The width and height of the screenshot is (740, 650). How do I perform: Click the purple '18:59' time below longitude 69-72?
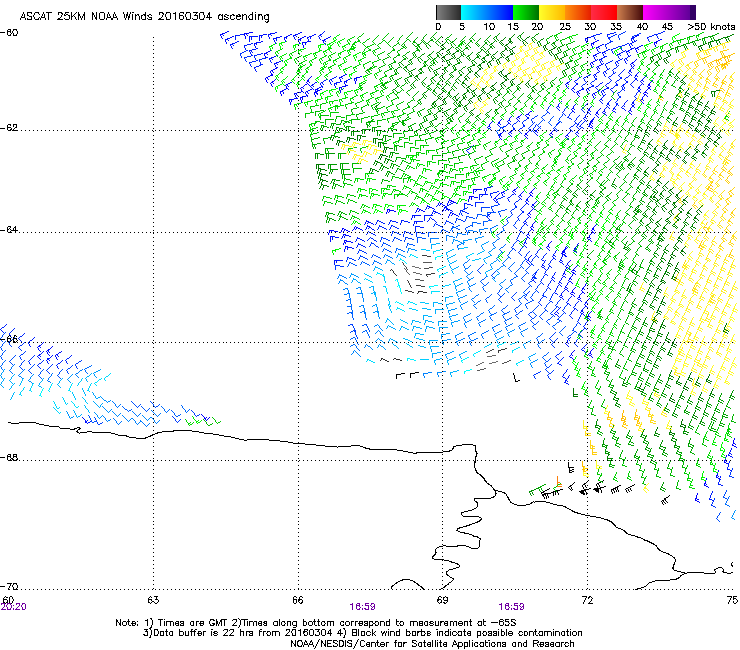point(512,607)
